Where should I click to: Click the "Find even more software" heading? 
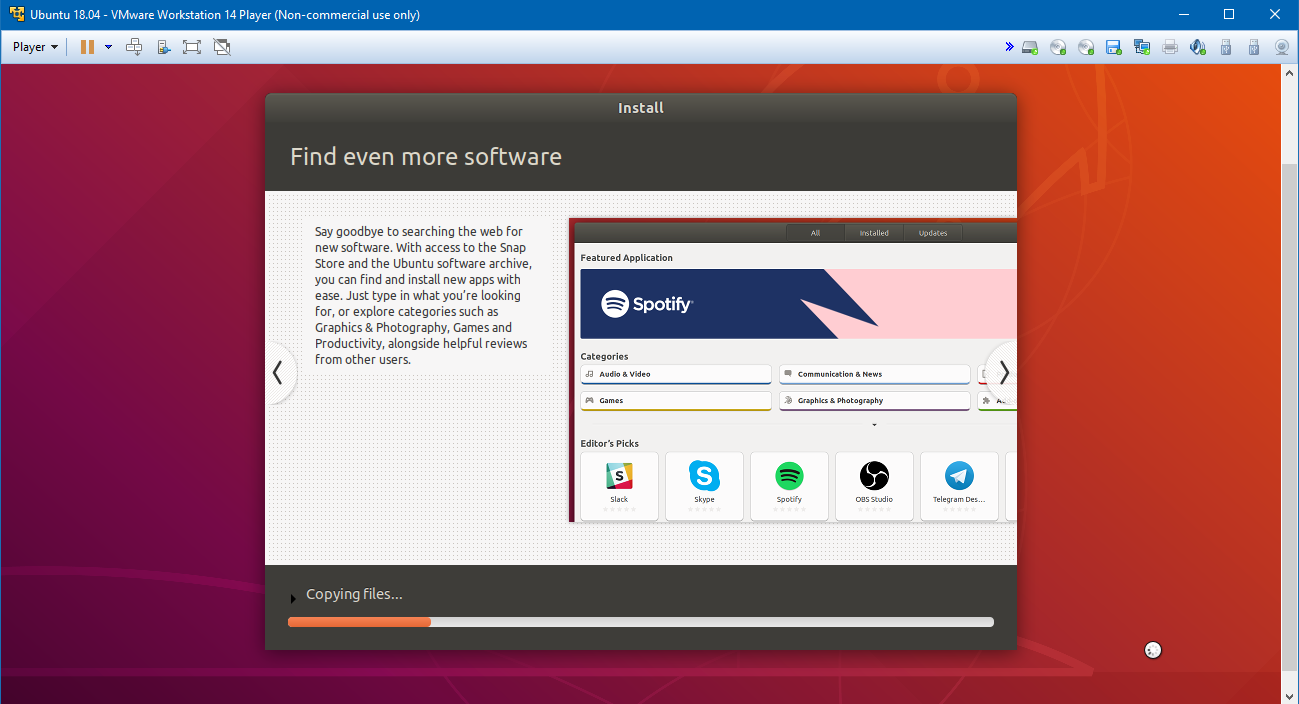(426, 157)
